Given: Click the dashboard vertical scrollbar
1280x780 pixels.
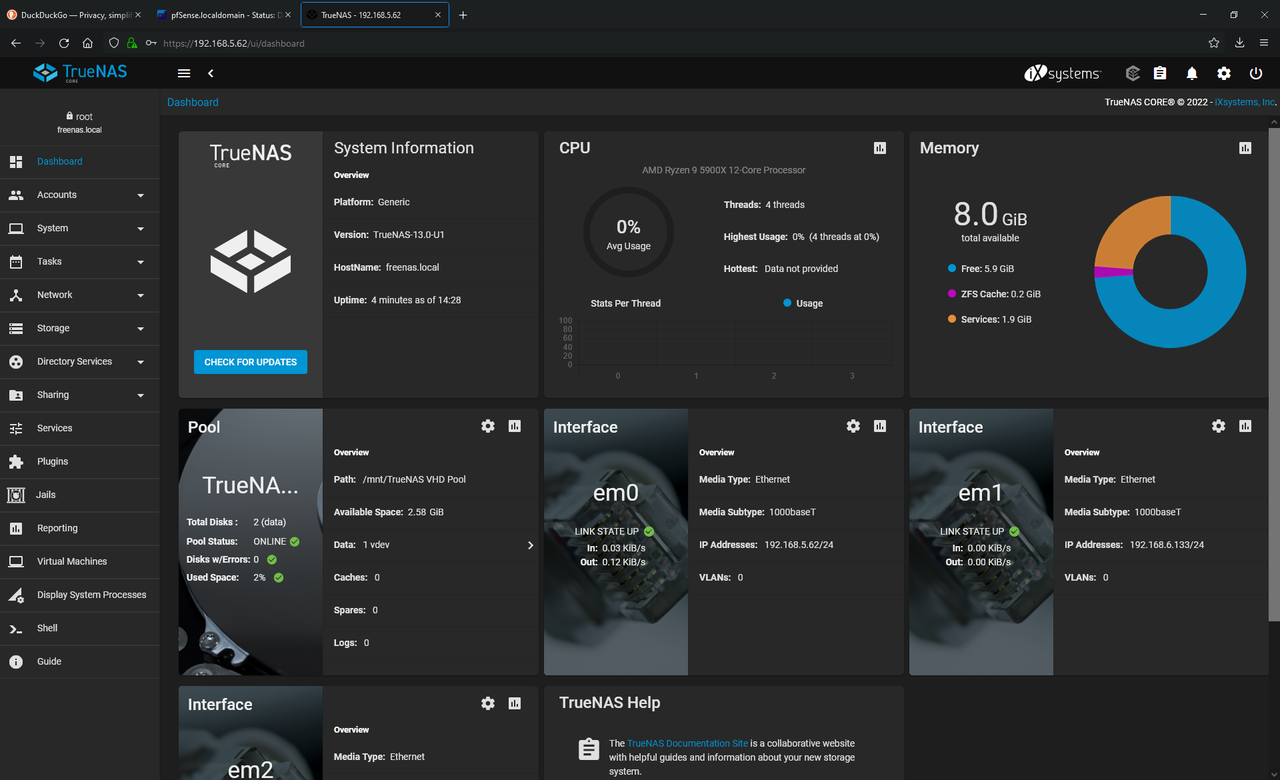Looking at the screenshot, I should (1274, 375).
